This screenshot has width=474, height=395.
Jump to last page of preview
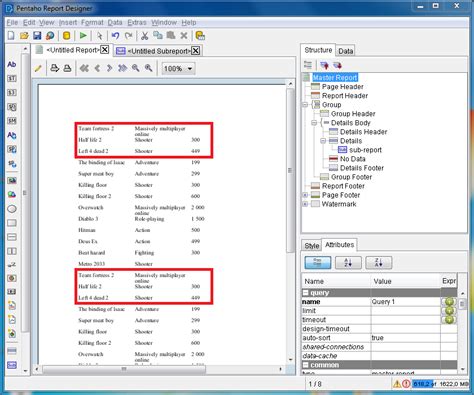pos(122,68)
